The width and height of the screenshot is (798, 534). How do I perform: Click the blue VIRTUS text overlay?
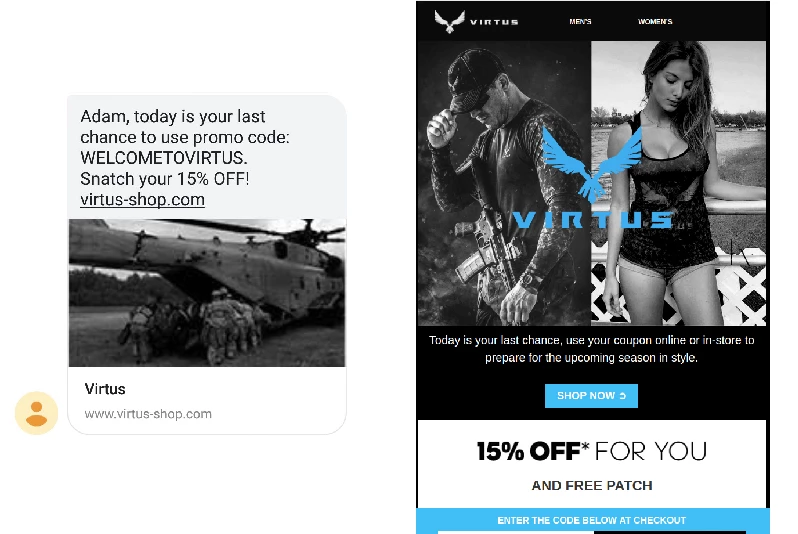coord(592,220)
